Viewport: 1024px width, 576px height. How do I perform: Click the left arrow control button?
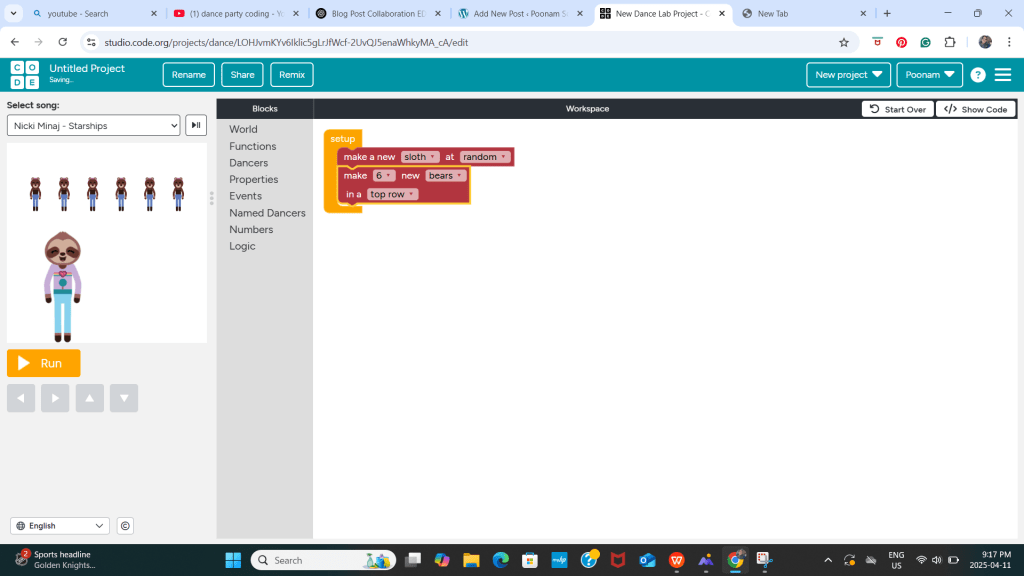pos(21,398)
